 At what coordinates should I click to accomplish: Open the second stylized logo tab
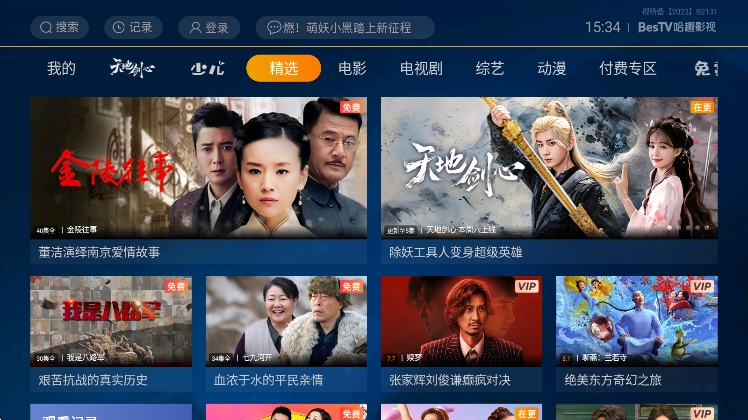click(x=208, y=69)
